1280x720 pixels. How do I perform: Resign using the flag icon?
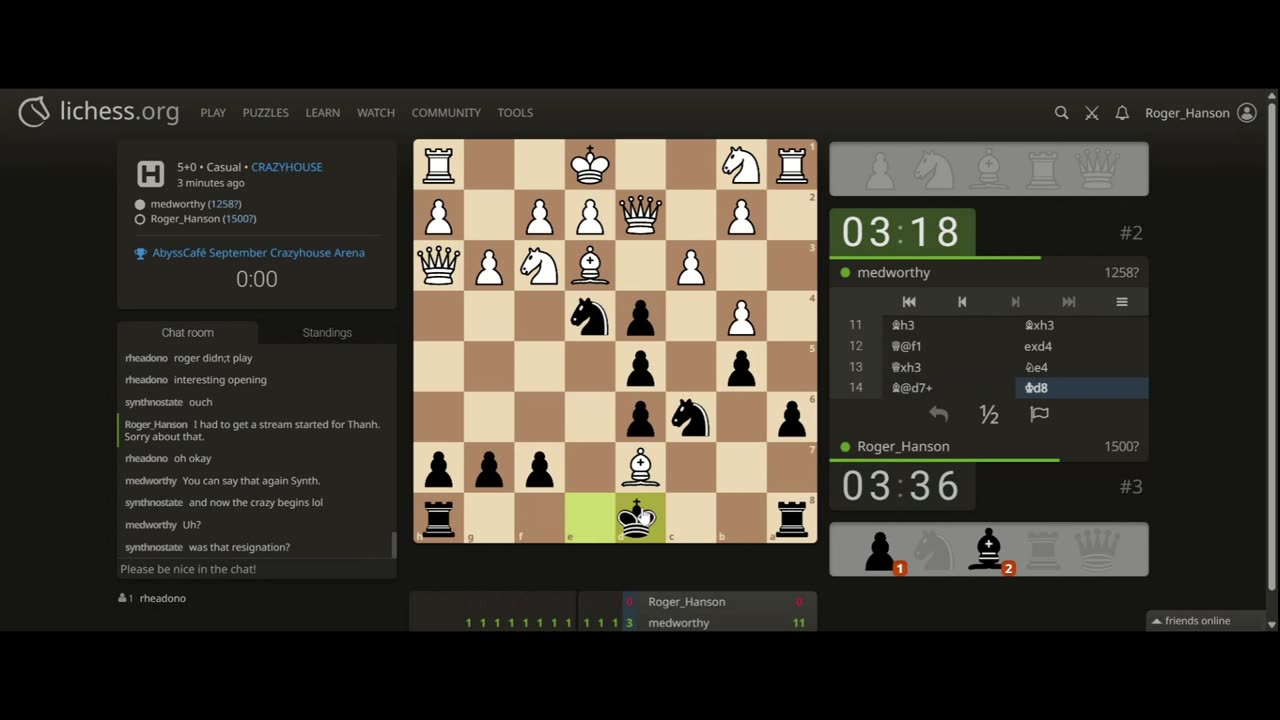tap(1040, 414)
